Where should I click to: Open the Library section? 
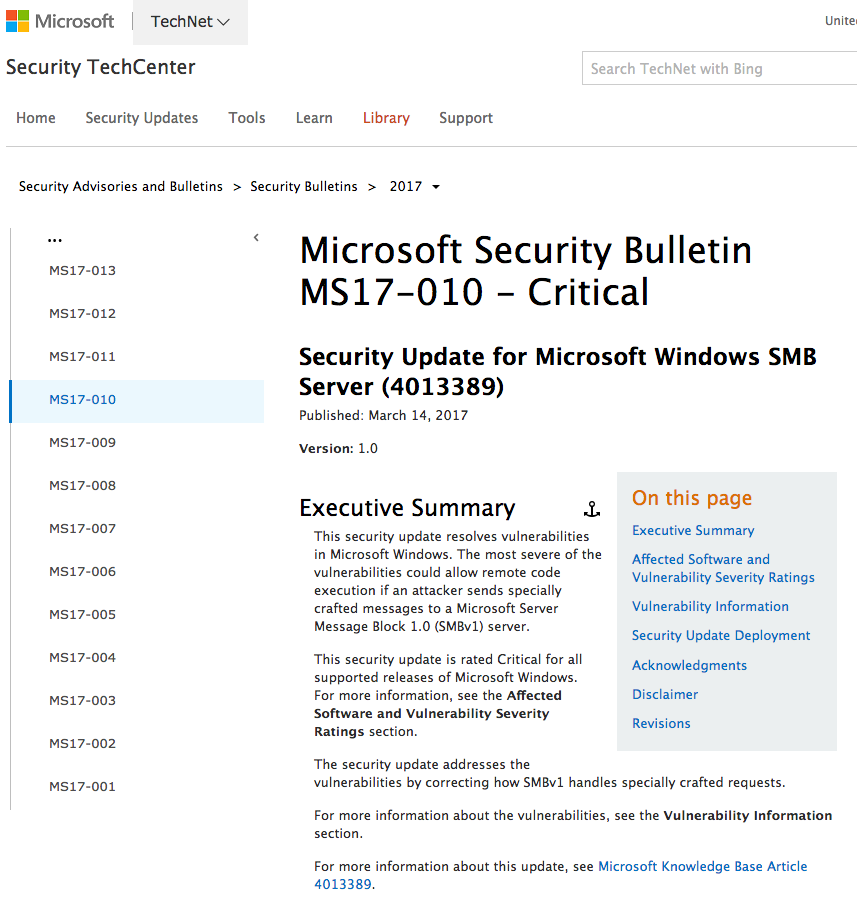point(386,118)
